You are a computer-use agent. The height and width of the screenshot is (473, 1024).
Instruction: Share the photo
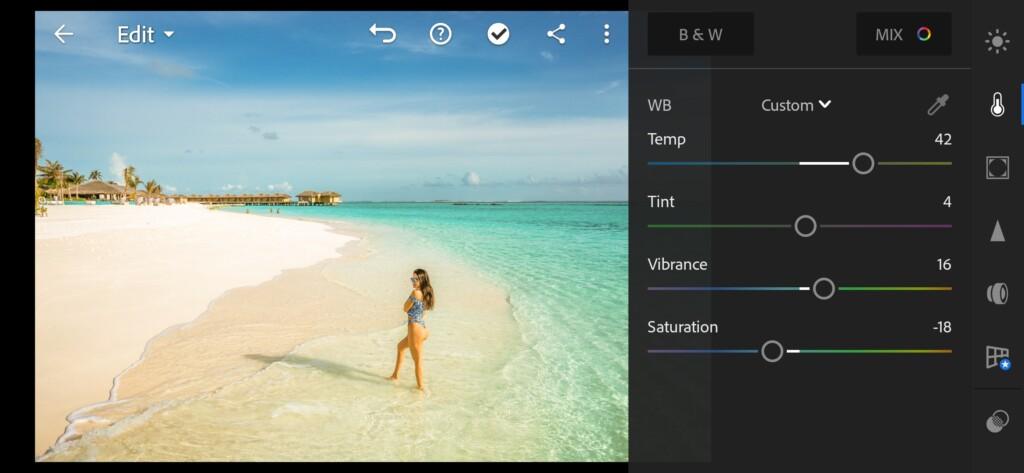(x=556, y=34)
